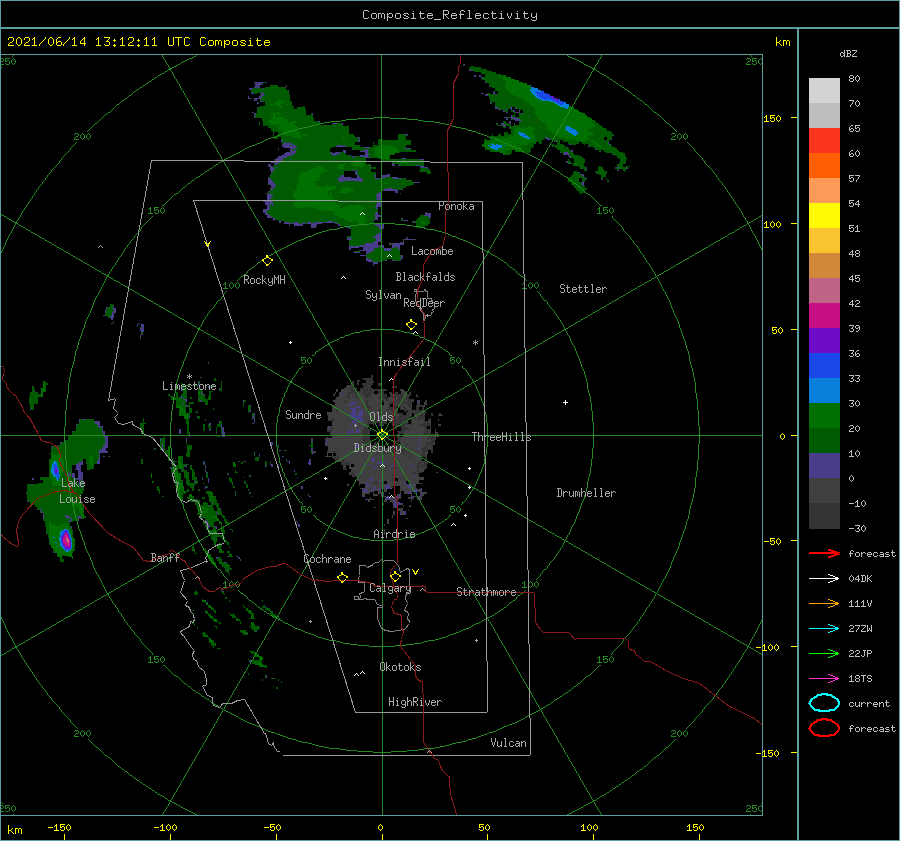The width and height of the screenshot is (900, 841).
Task: Click the bright green 30-20 dBZ swatch
Action: (x=824, y=416)
